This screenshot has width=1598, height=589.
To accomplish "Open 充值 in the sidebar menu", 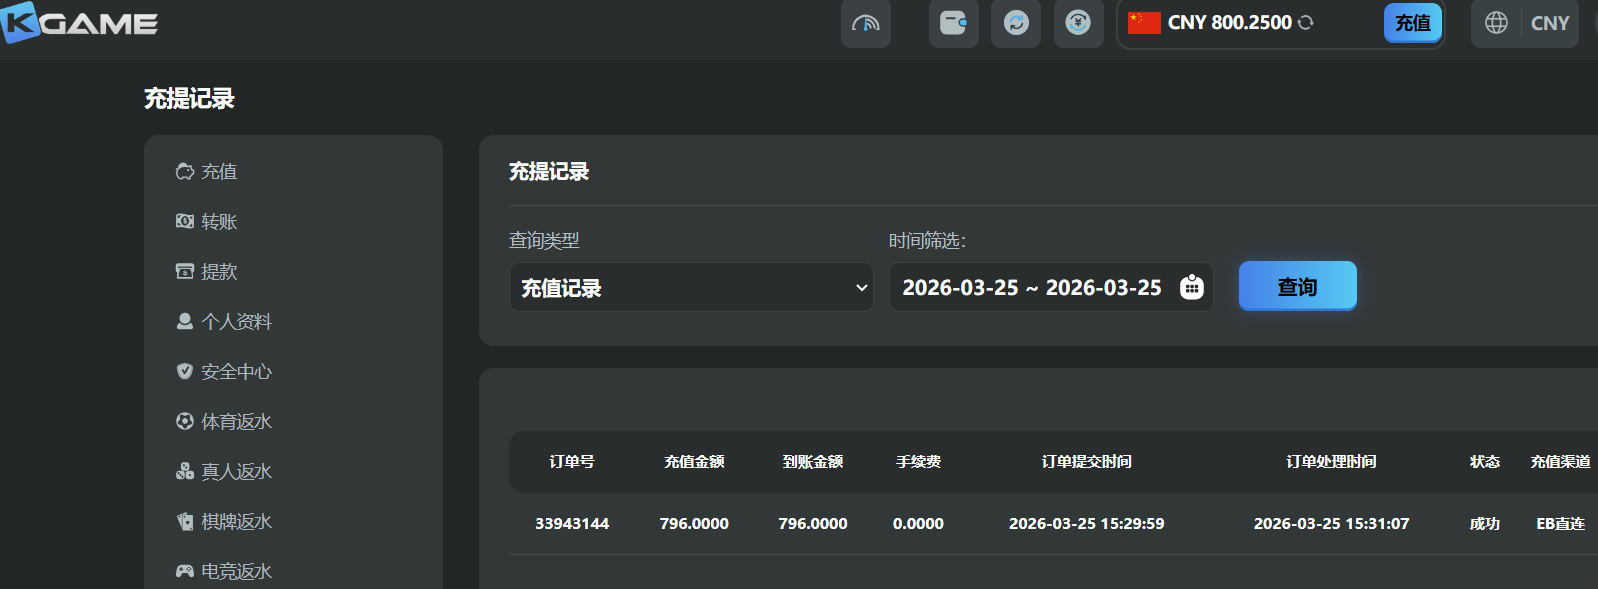I will pos(219,172).
